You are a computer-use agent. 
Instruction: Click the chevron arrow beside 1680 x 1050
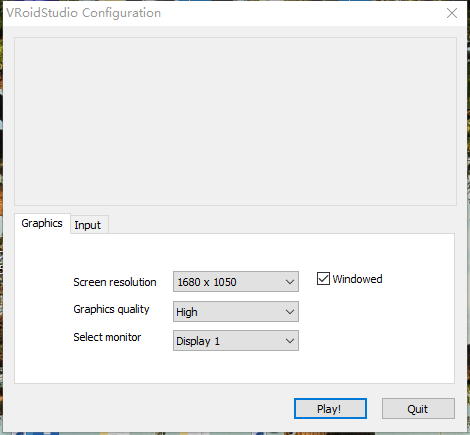click(290, 282)
